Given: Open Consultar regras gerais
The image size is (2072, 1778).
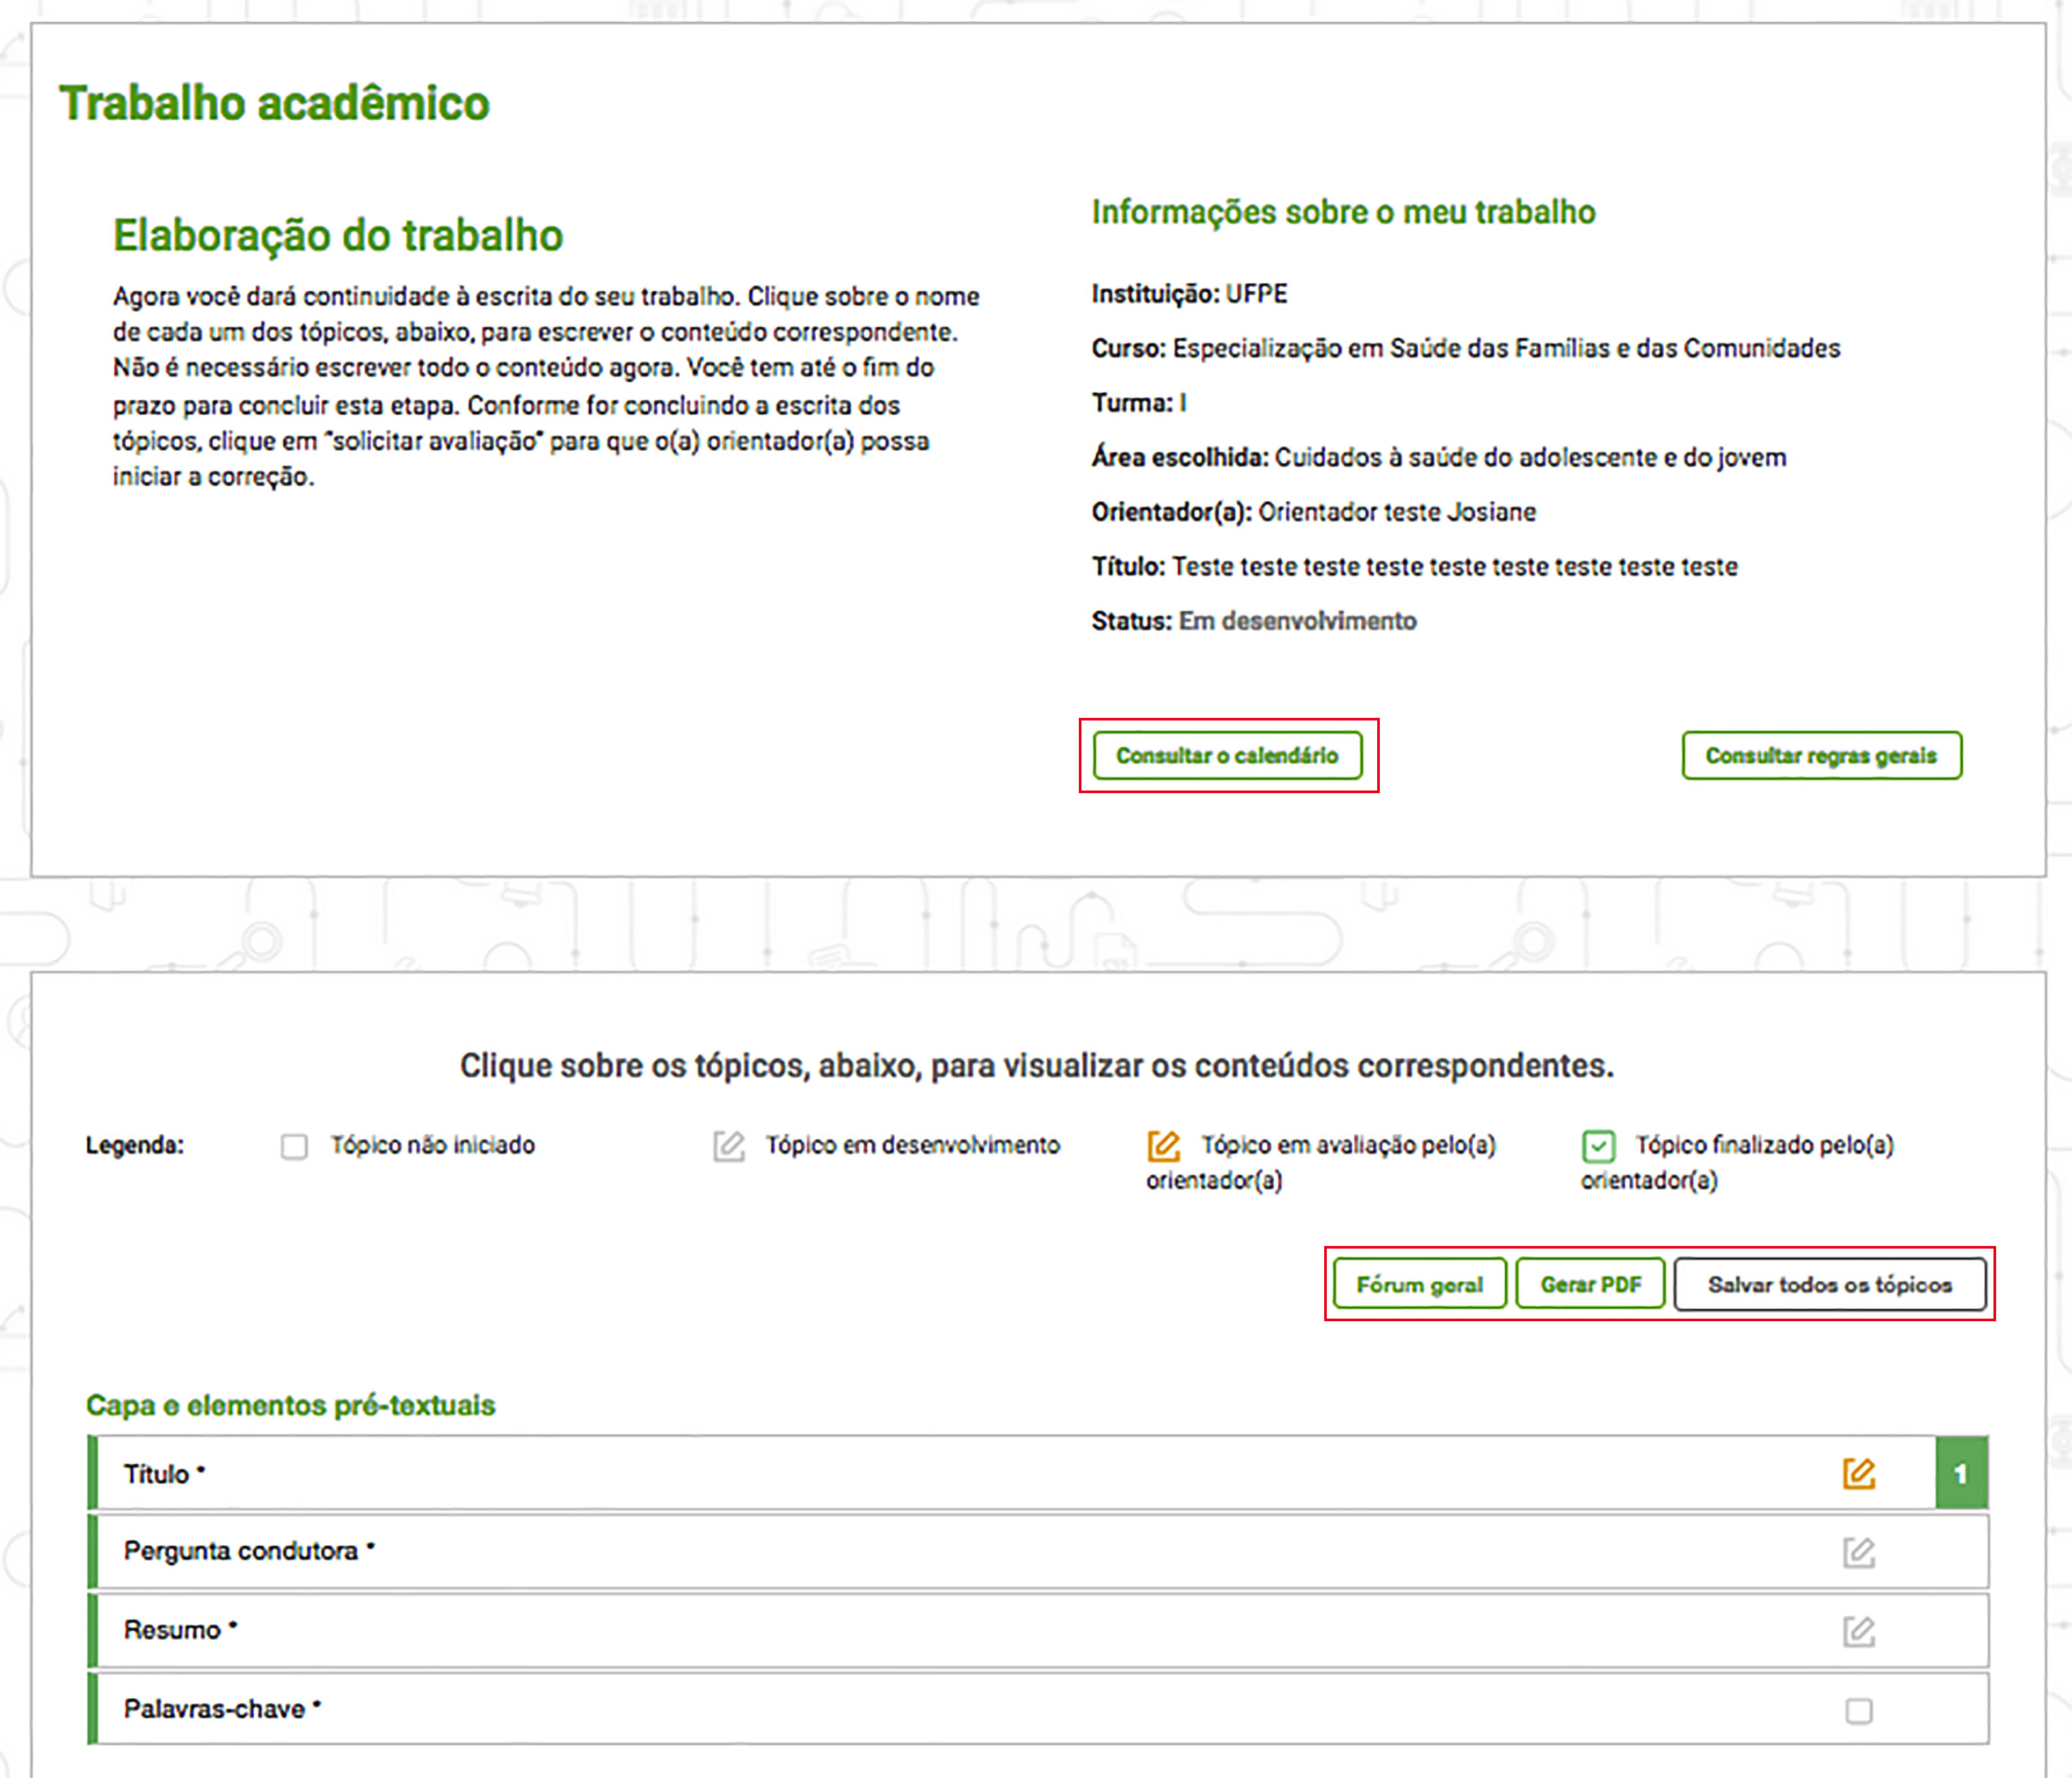Looking at the screenshot, I should tap(1821, 756).
